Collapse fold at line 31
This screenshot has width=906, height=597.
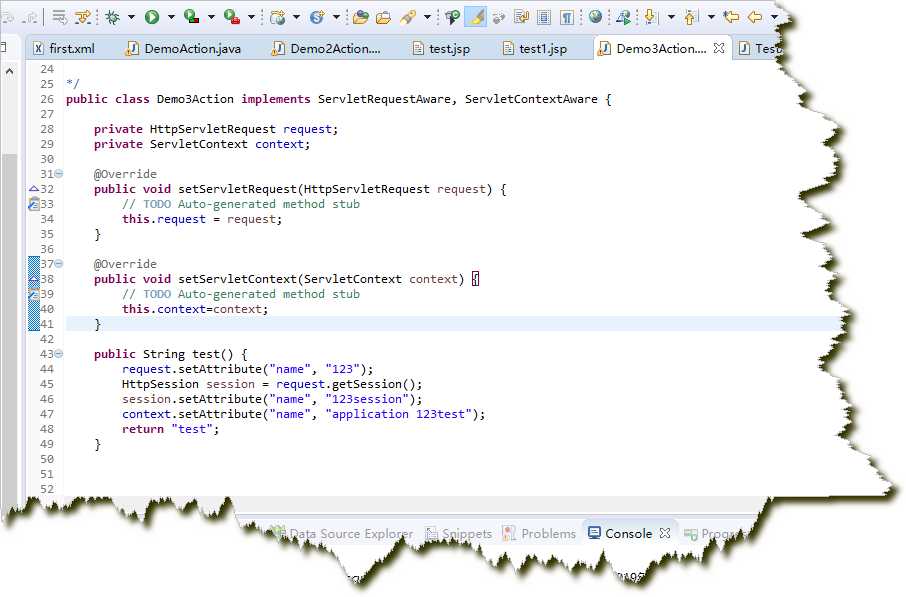click(59, 173)
